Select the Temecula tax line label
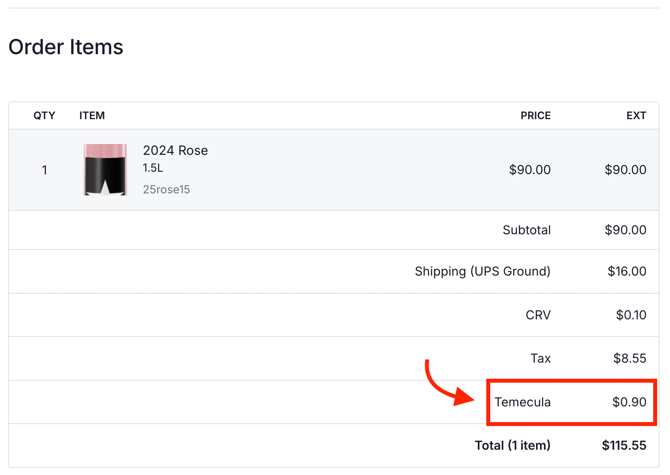This screenshot has width=670, height=475. (x=522, y=402)
